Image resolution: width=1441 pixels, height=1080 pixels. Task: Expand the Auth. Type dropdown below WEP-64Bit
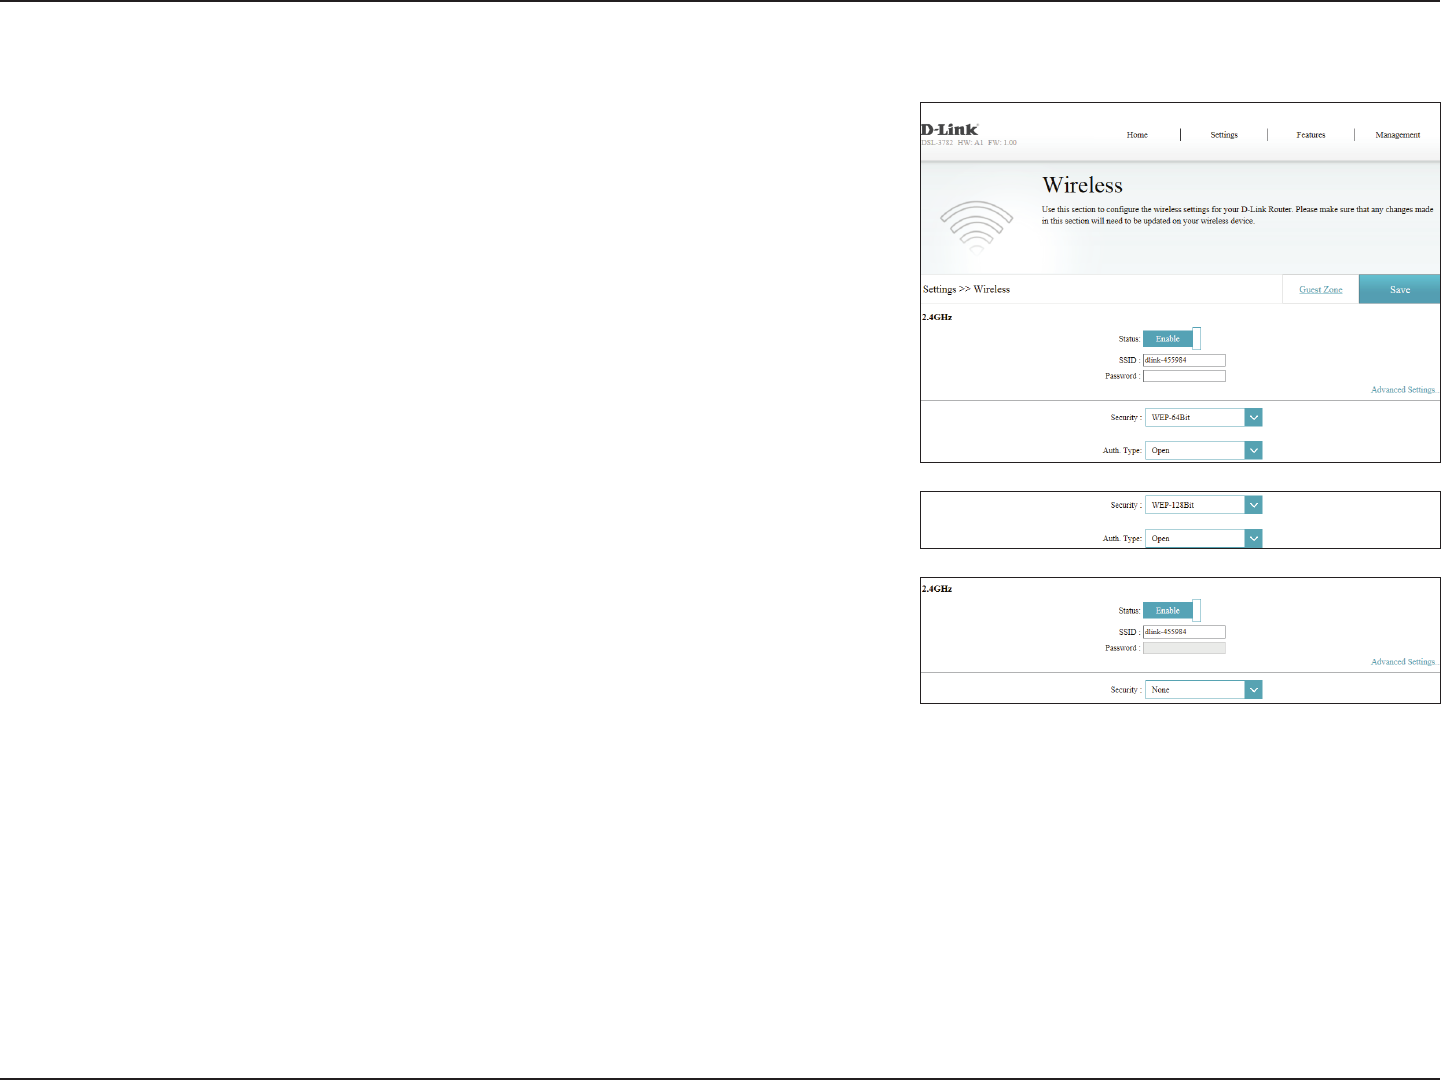[1204, 451]
